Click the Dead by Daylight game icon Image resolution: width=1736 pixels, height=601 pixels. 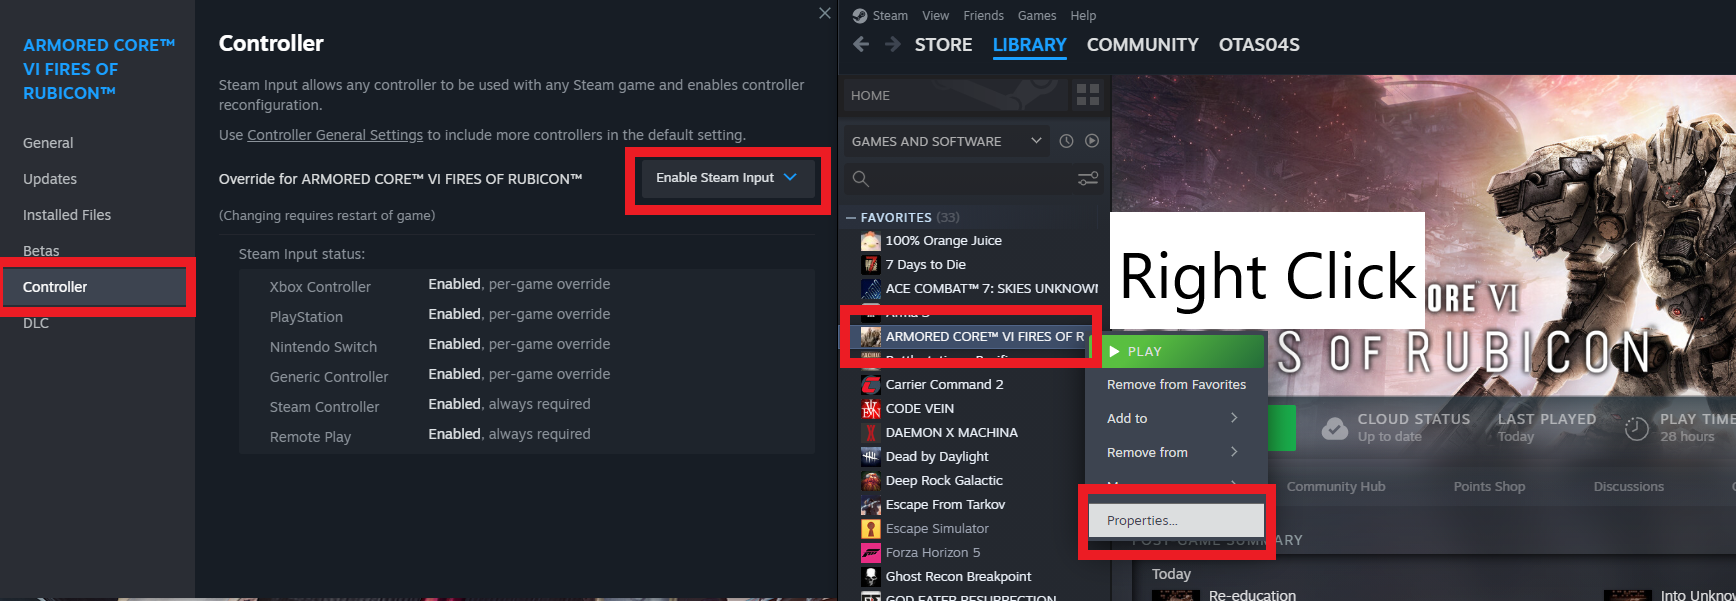[871, 456]
